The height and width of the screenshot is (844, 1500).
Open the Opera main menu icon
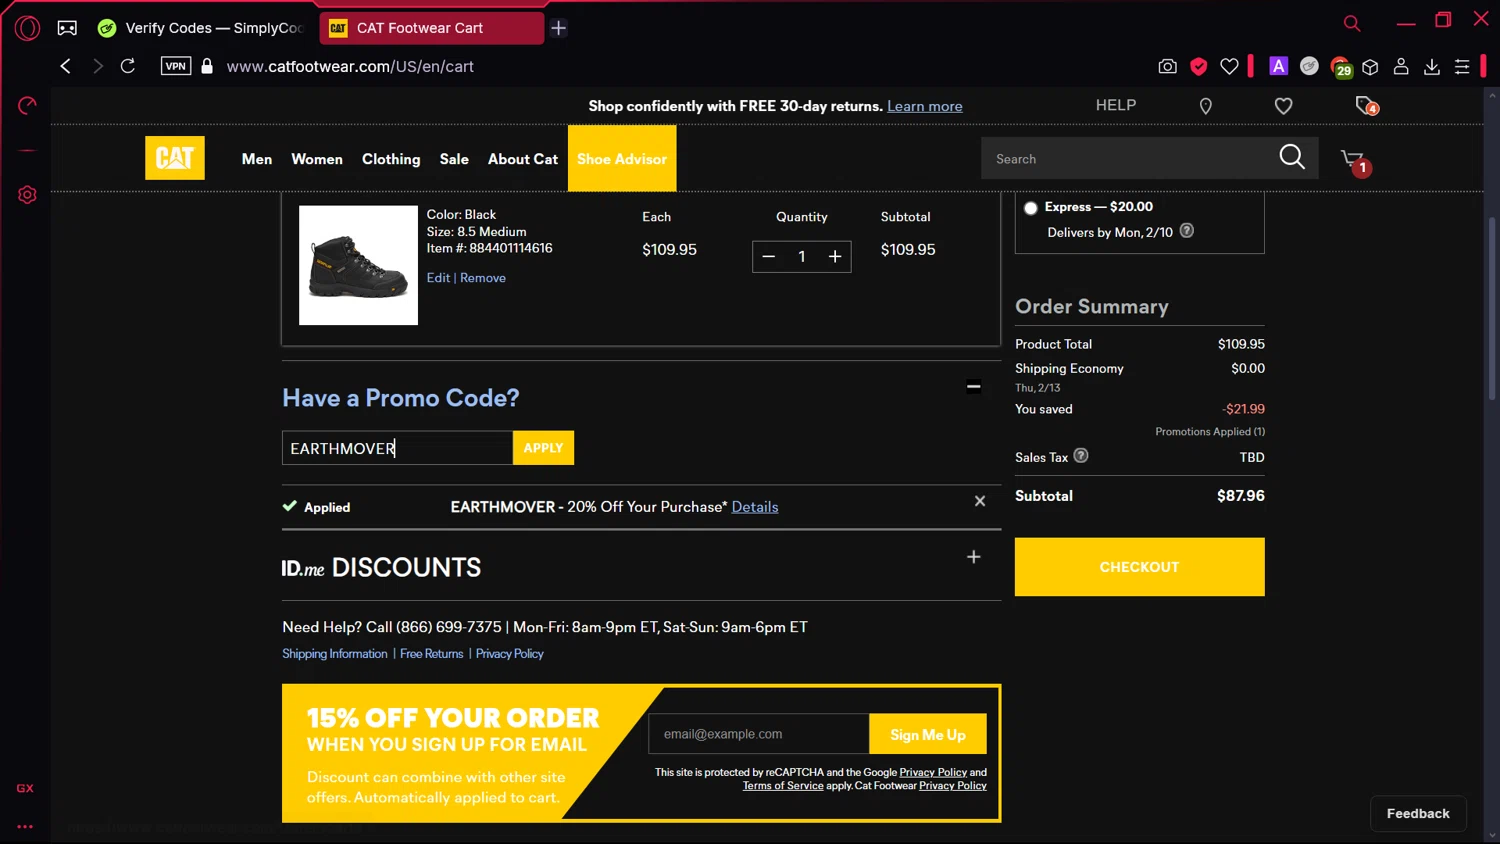[x=28, y=28]
